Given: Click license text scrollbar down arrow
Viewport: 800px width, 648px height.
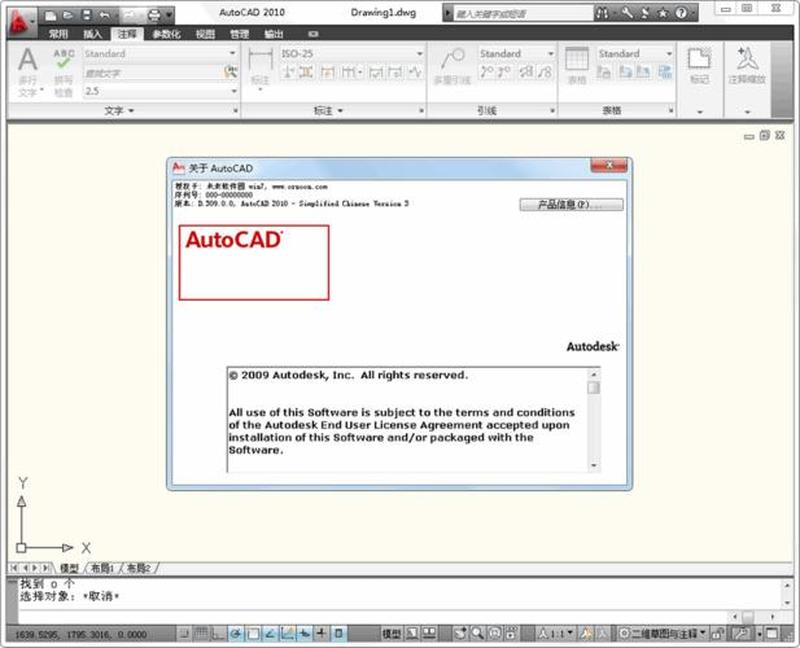Looking at the screenshot, I should [x=593, y=465].
